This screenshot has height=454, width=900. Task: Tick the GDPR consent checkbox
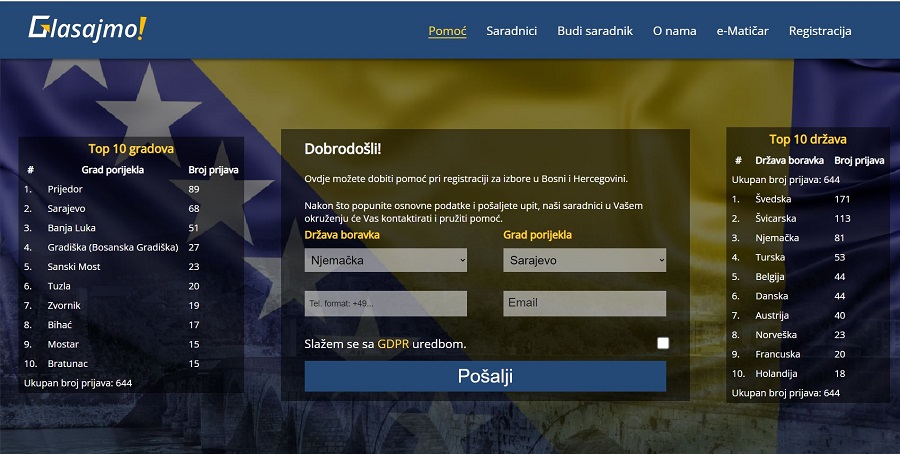click(663, 343)
